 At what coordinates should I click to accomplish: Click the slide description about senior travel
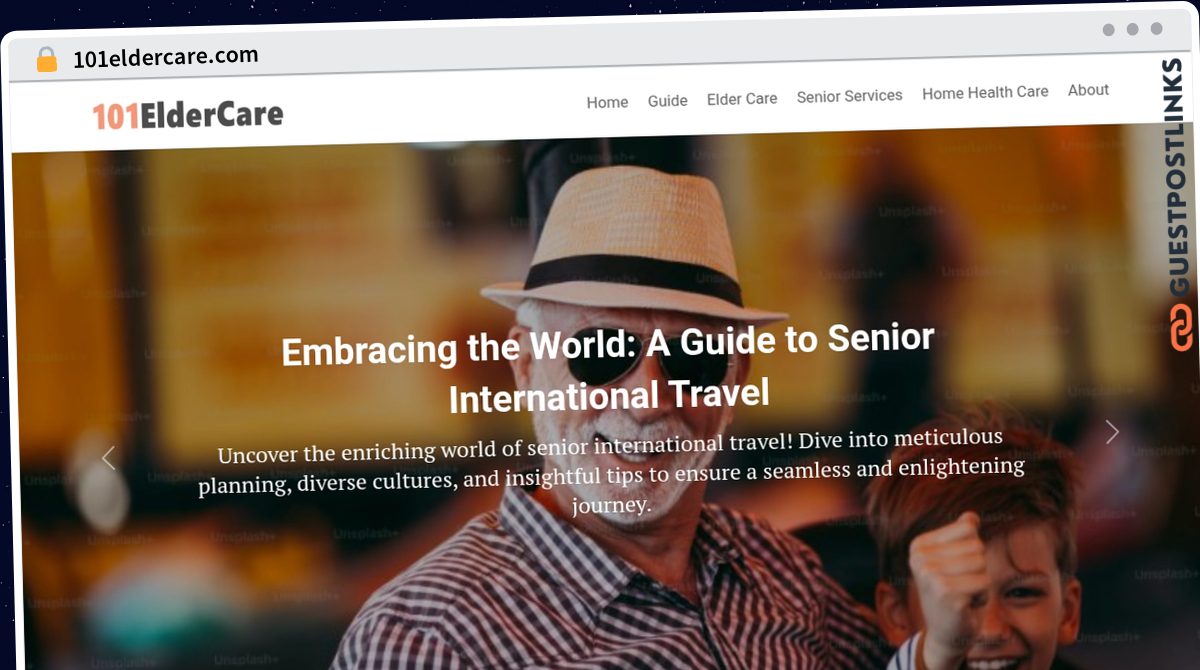611,471
